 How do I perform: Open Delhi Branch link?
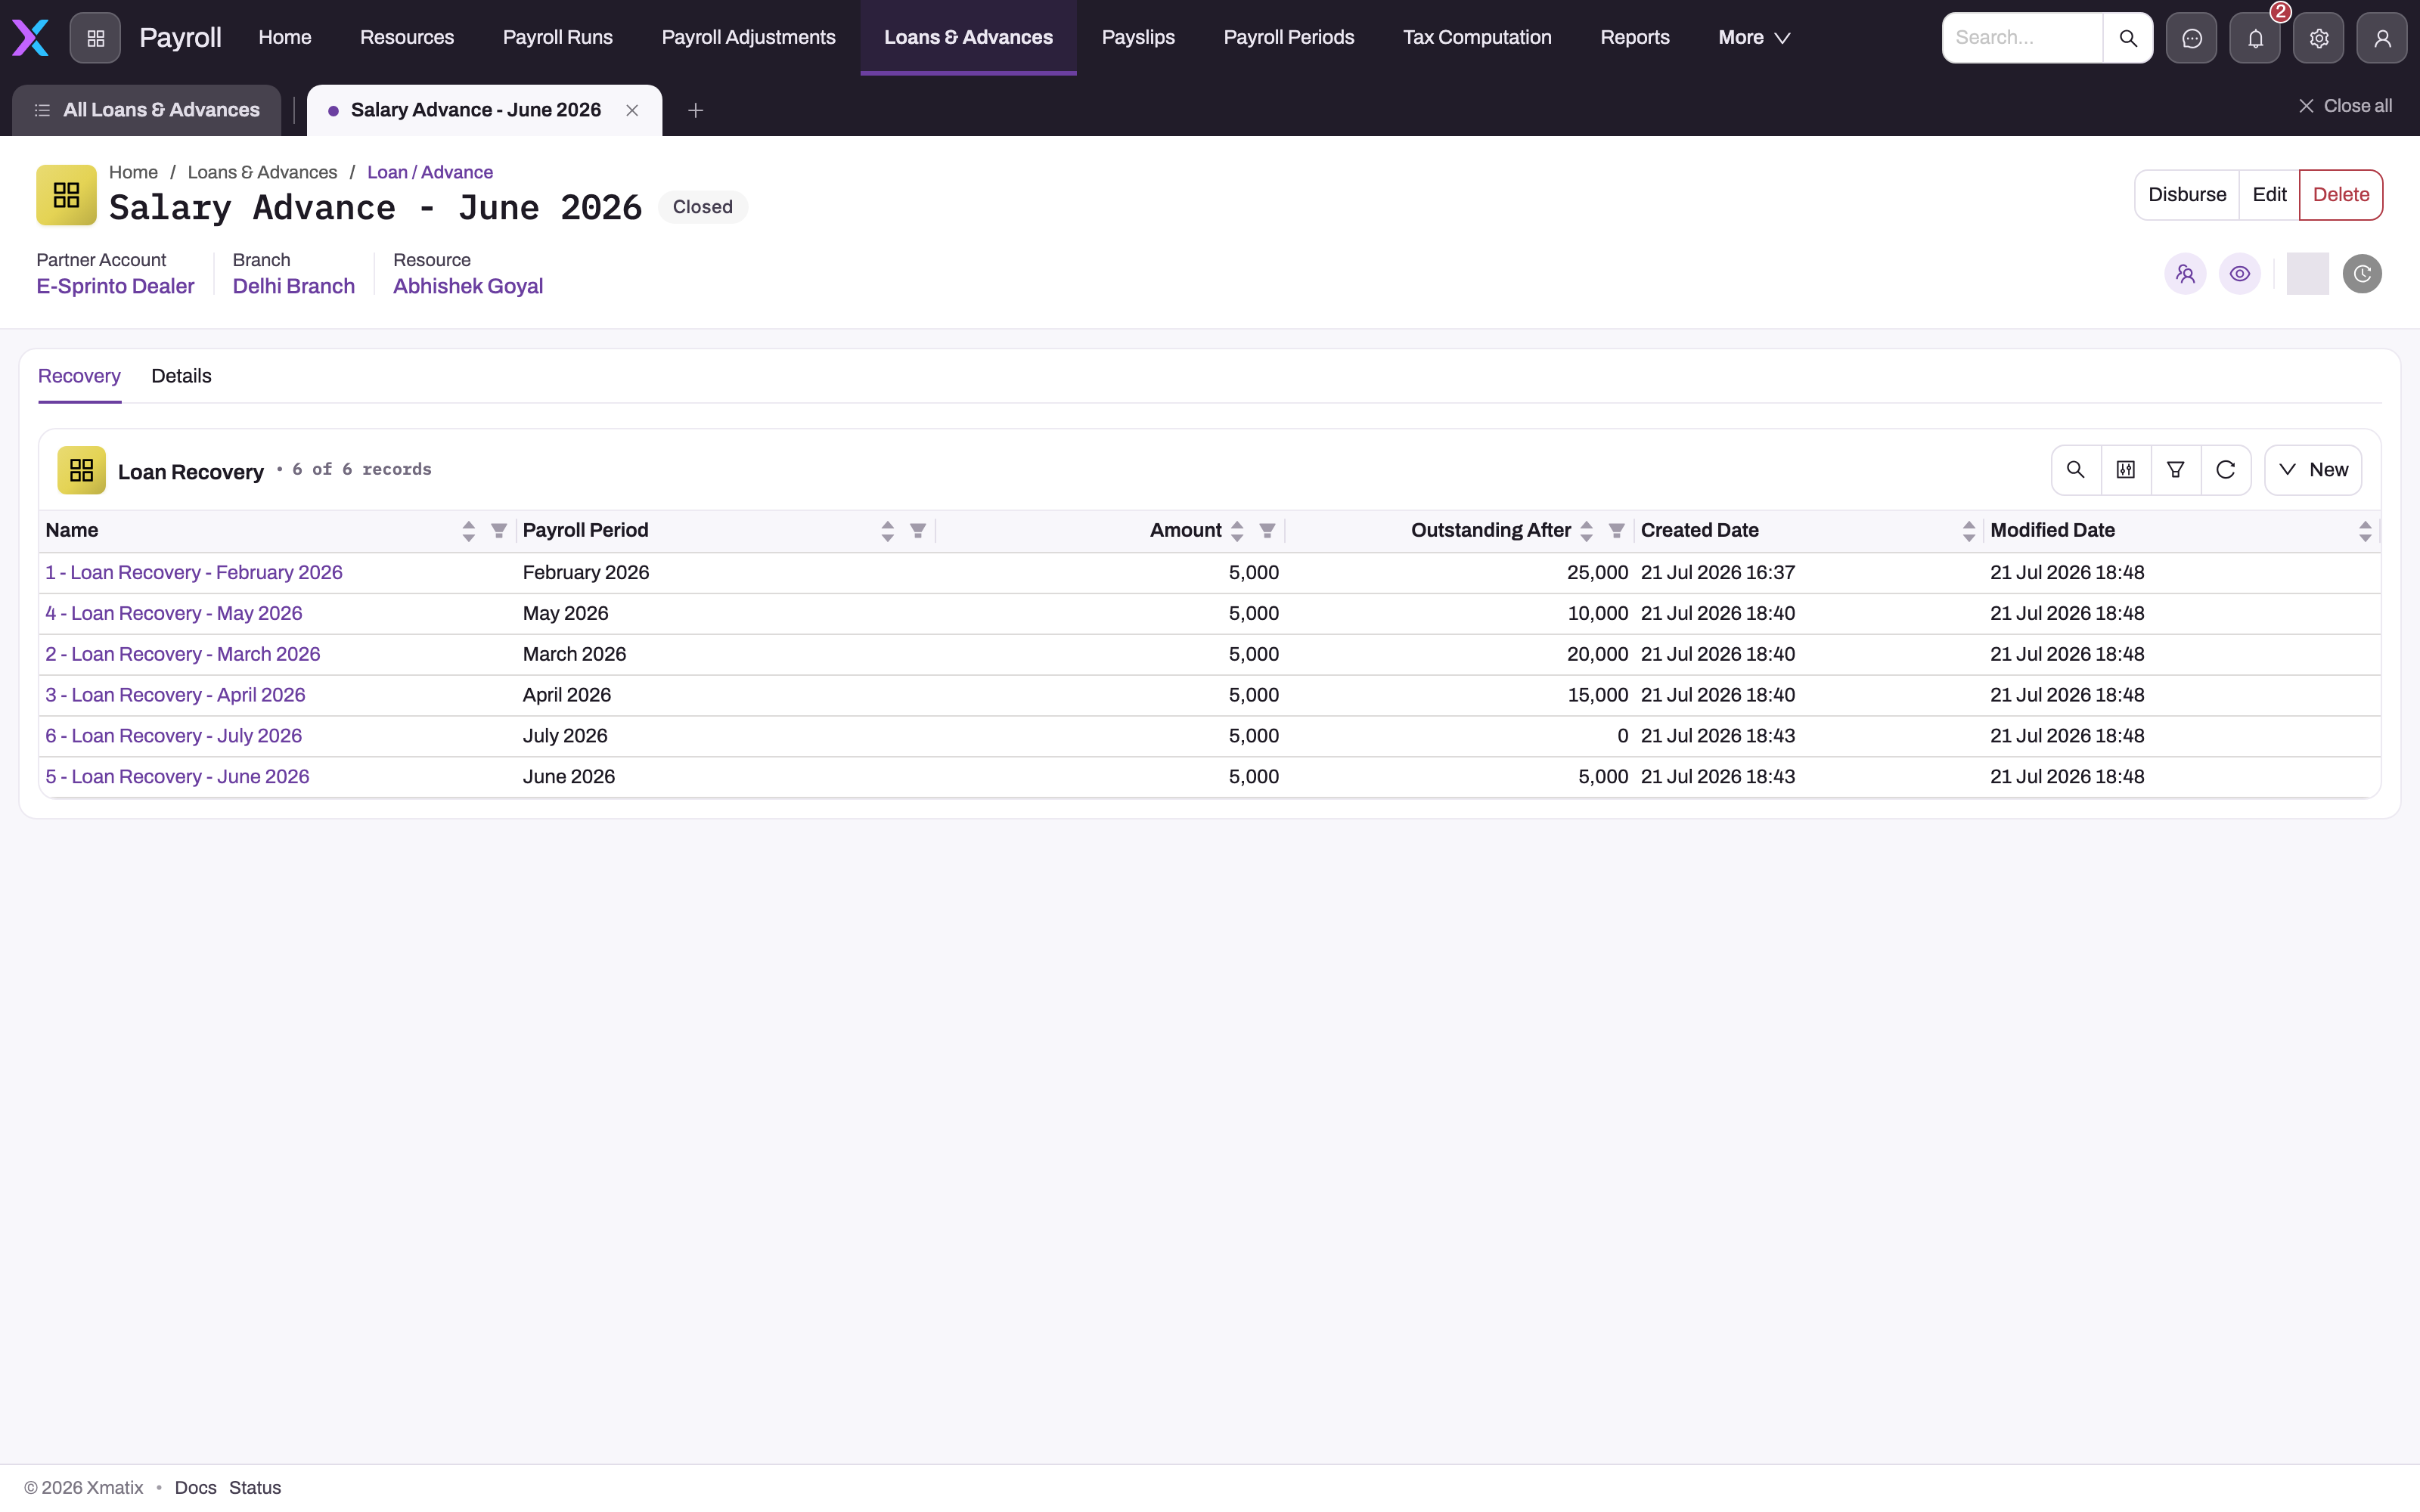[294, 287]
